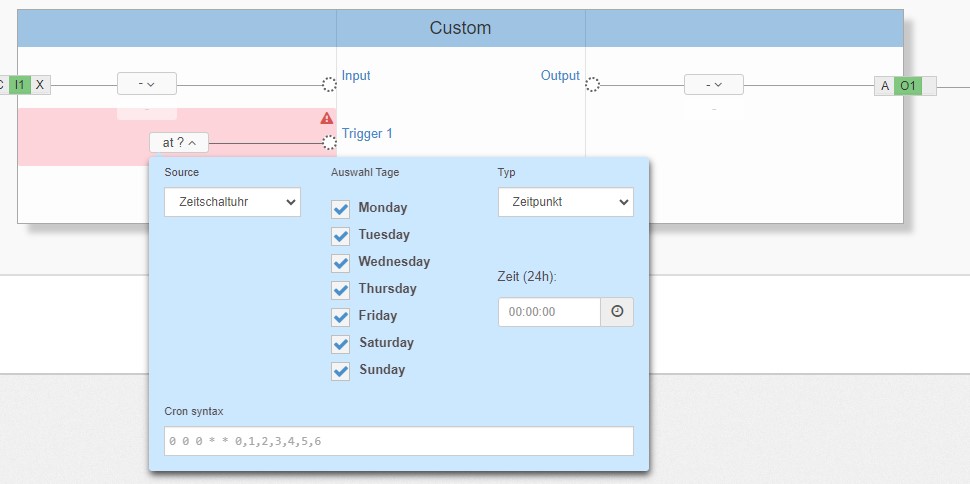Click the Output connector circle

coord(592,85)
